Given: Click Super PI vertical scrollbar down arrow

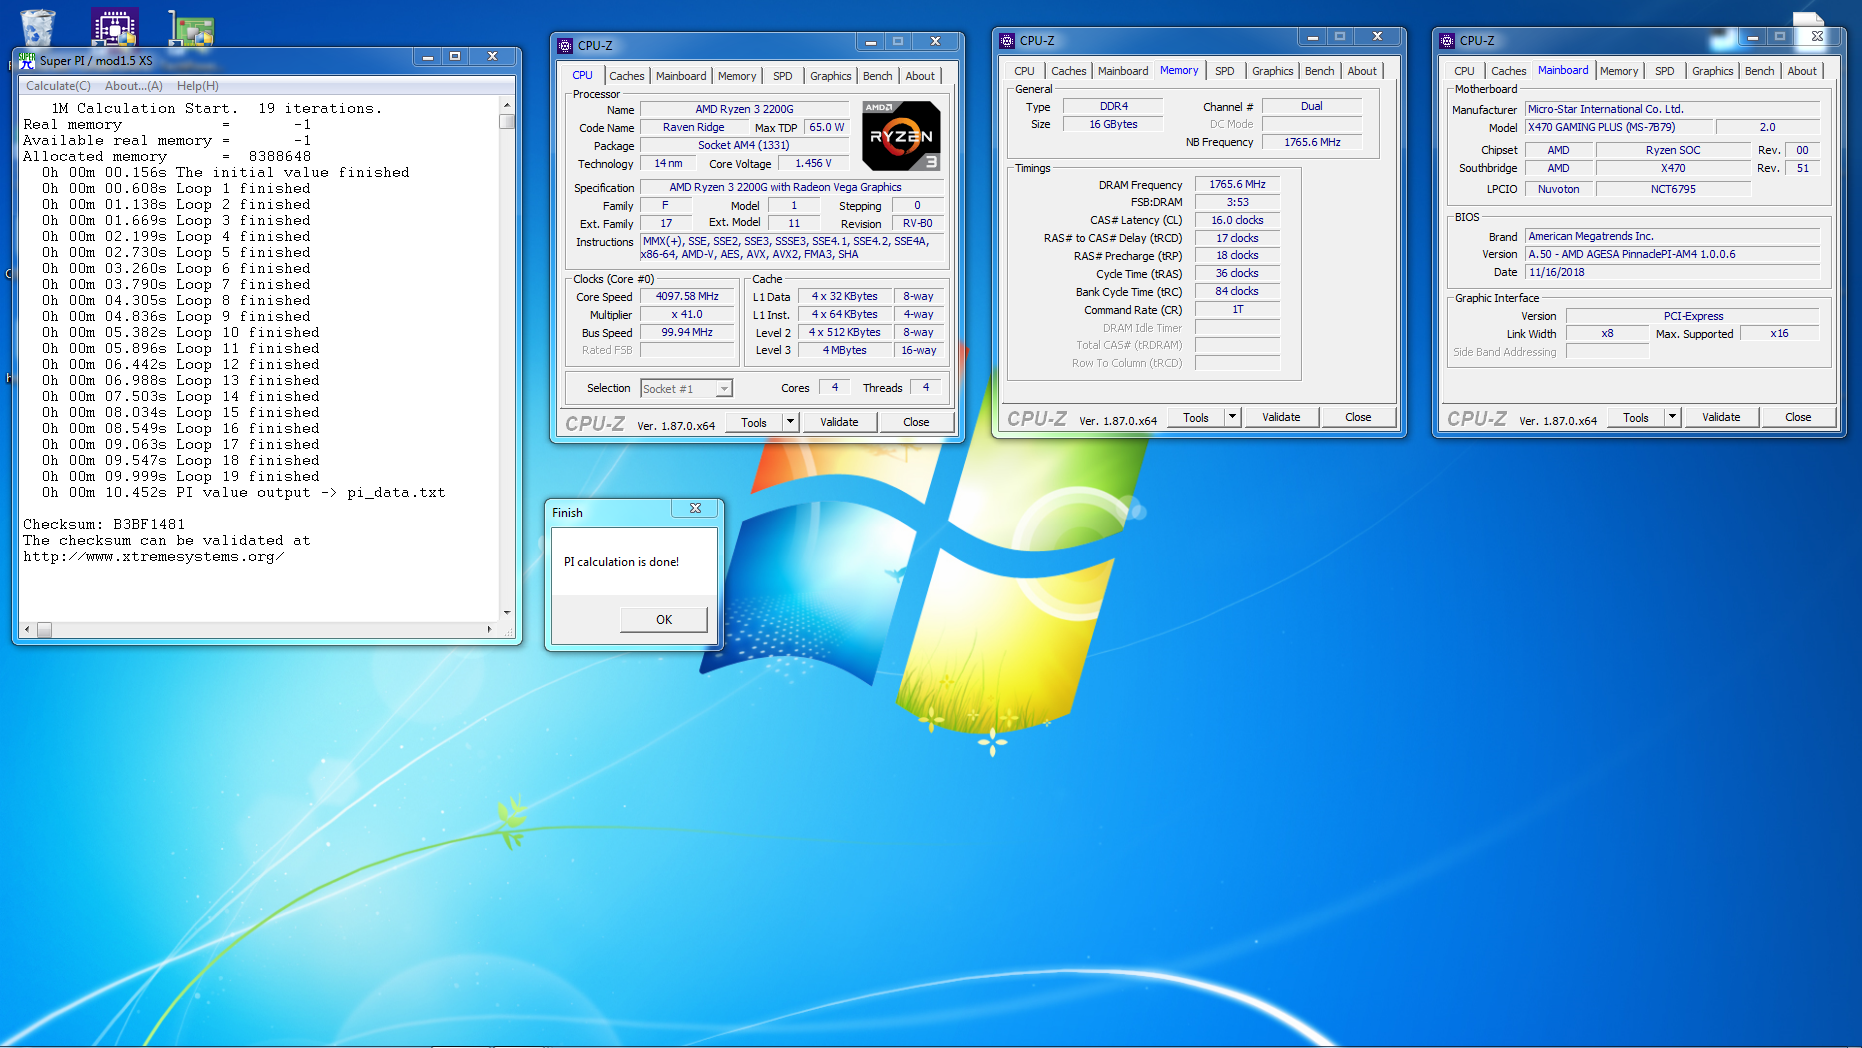Looking at the screenshot, I should (507, 613).
